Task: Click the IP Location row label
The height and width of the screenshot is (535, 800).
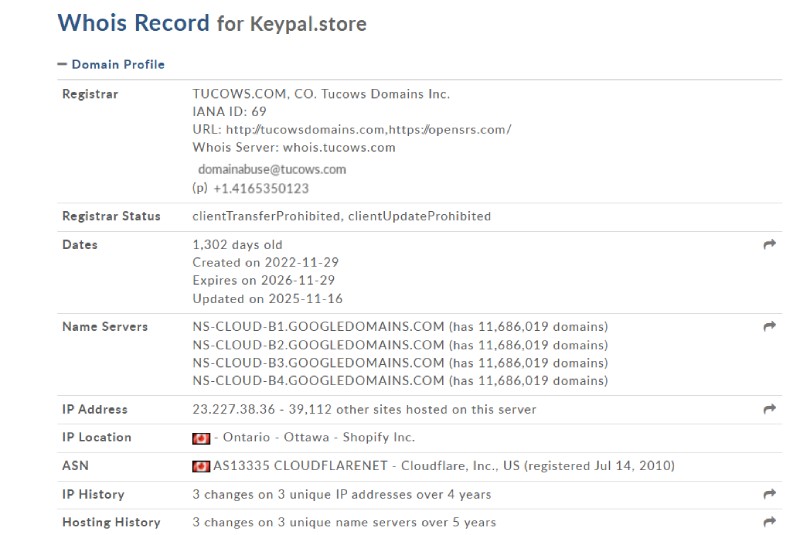Action: pos(97,437)
